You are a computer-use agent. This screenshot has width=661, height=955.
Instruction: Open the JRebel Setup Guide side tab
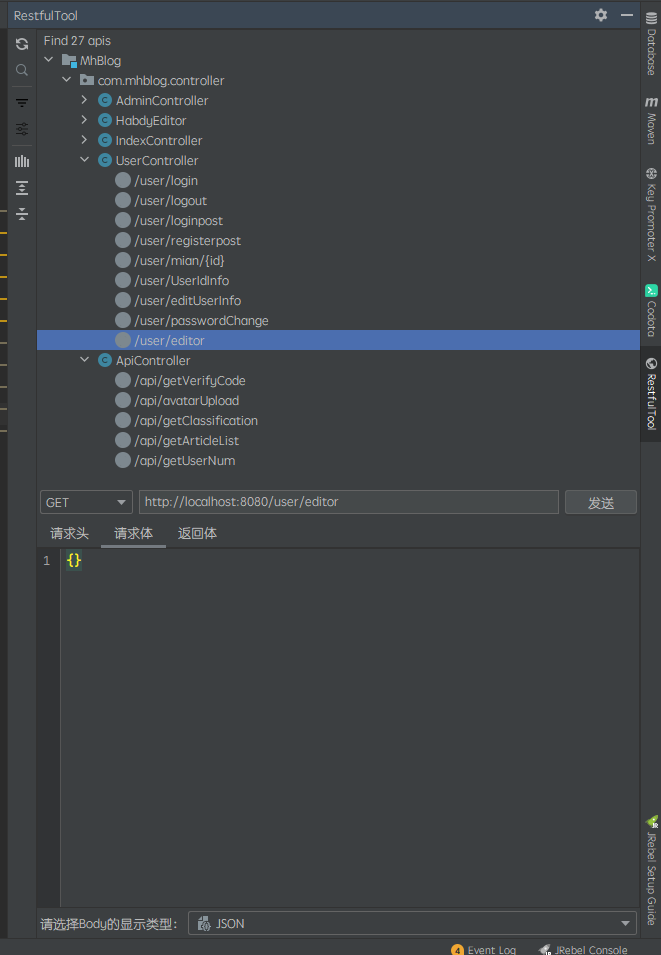click(x=651, y=871)
